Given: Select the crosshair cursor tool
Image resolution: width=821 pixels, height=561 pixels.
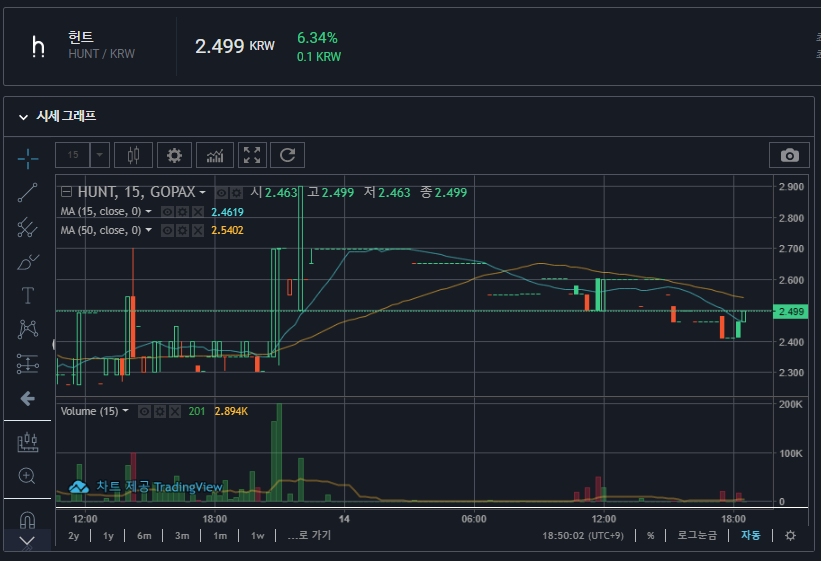Looking at the screenshot, I should pos(27,158).
